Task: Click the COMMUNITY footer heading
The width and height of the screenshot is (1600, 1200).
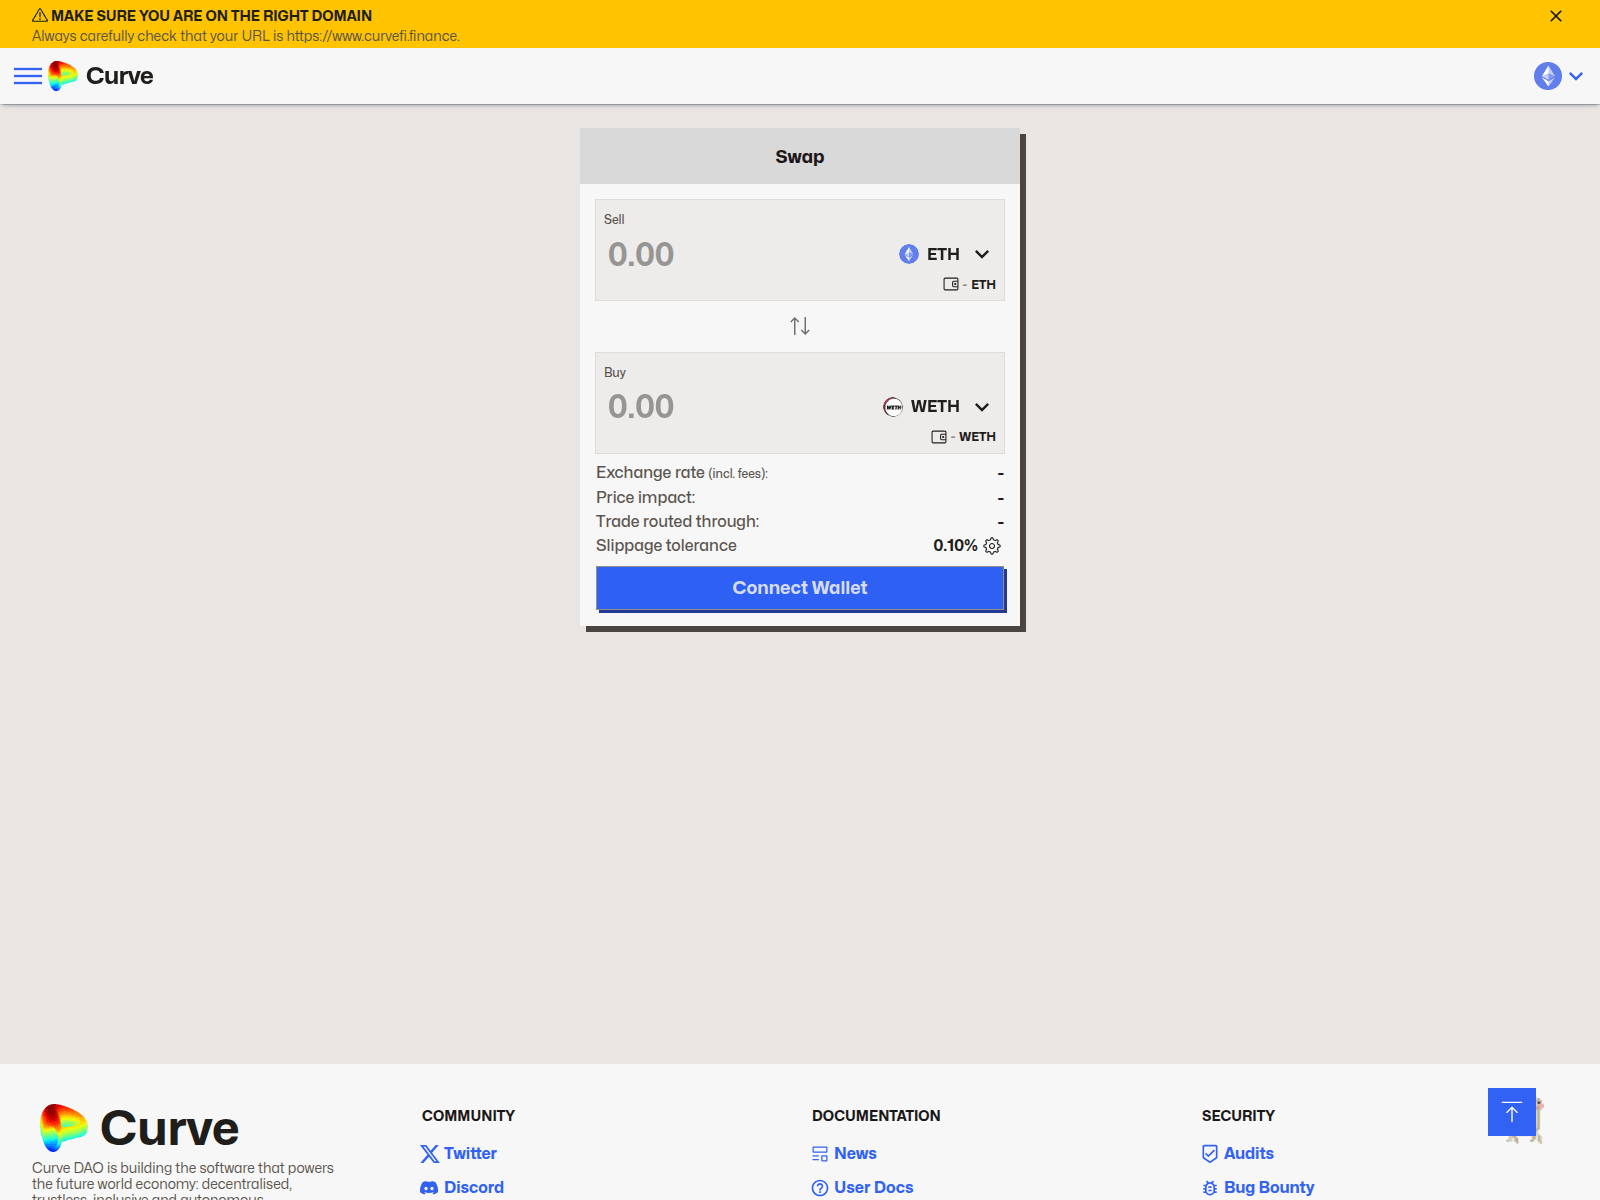Action: (468, 1116)
